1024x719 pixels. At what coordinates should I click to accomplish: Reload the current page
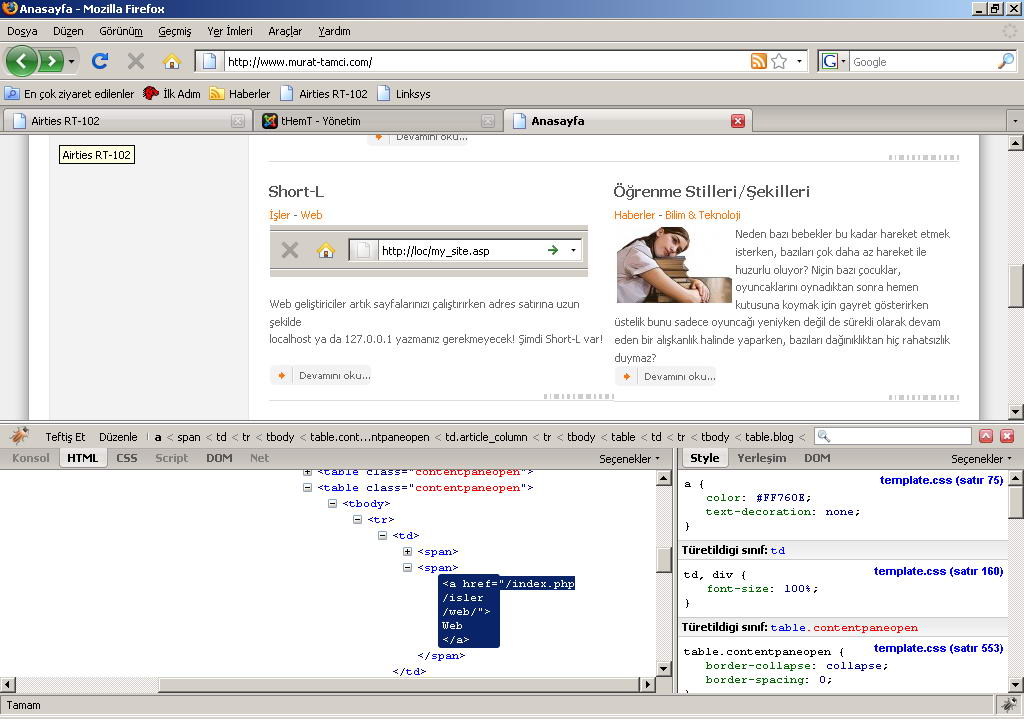coord(100,61)
